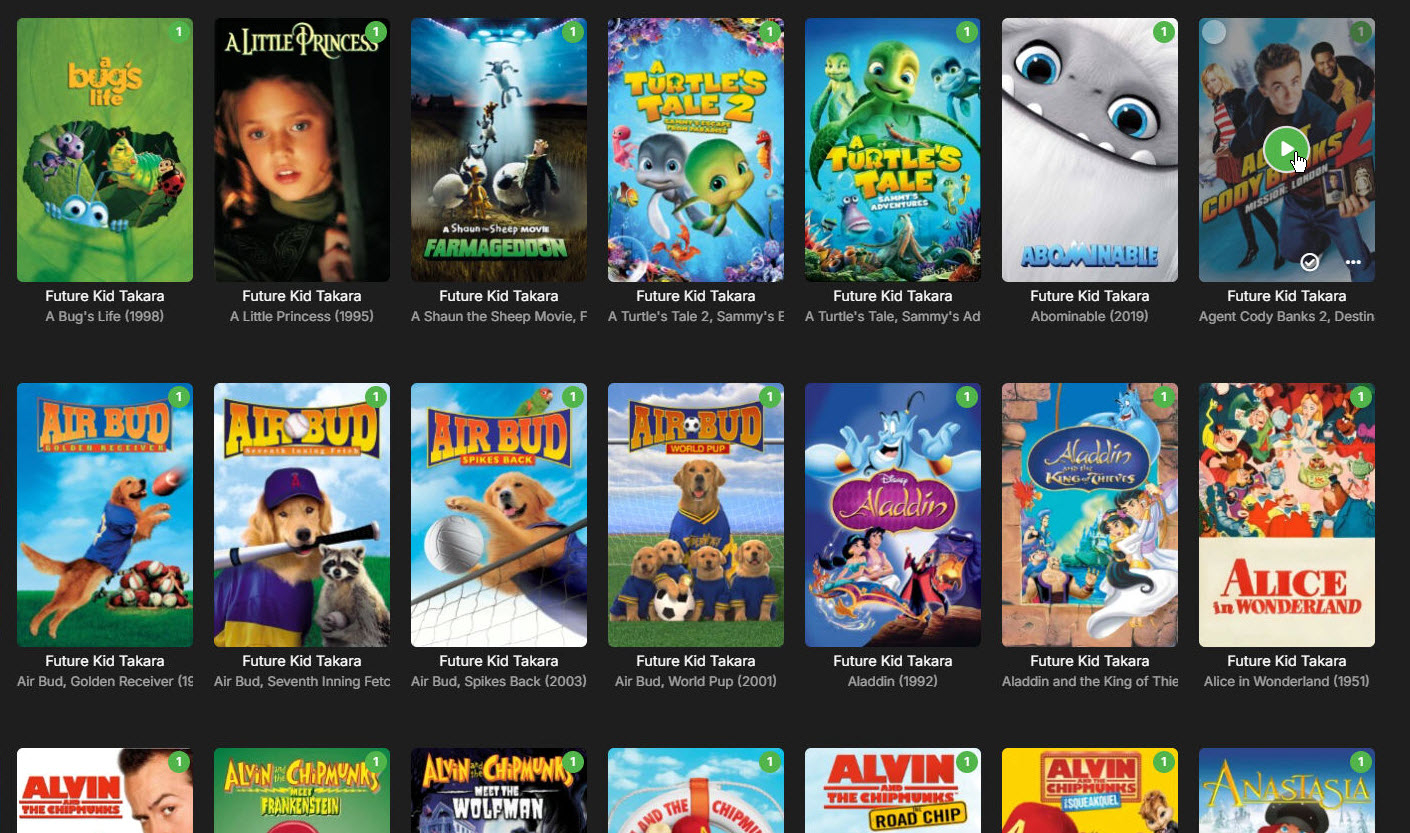Click the Air Bud, Spikes Back (2003) title
1410x833 pixels.
pos(499,681)
